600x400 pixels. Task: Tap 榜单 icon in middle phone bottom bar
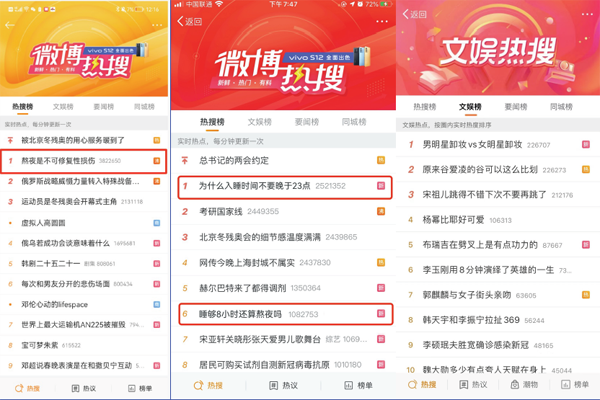(x=358, y=385)
